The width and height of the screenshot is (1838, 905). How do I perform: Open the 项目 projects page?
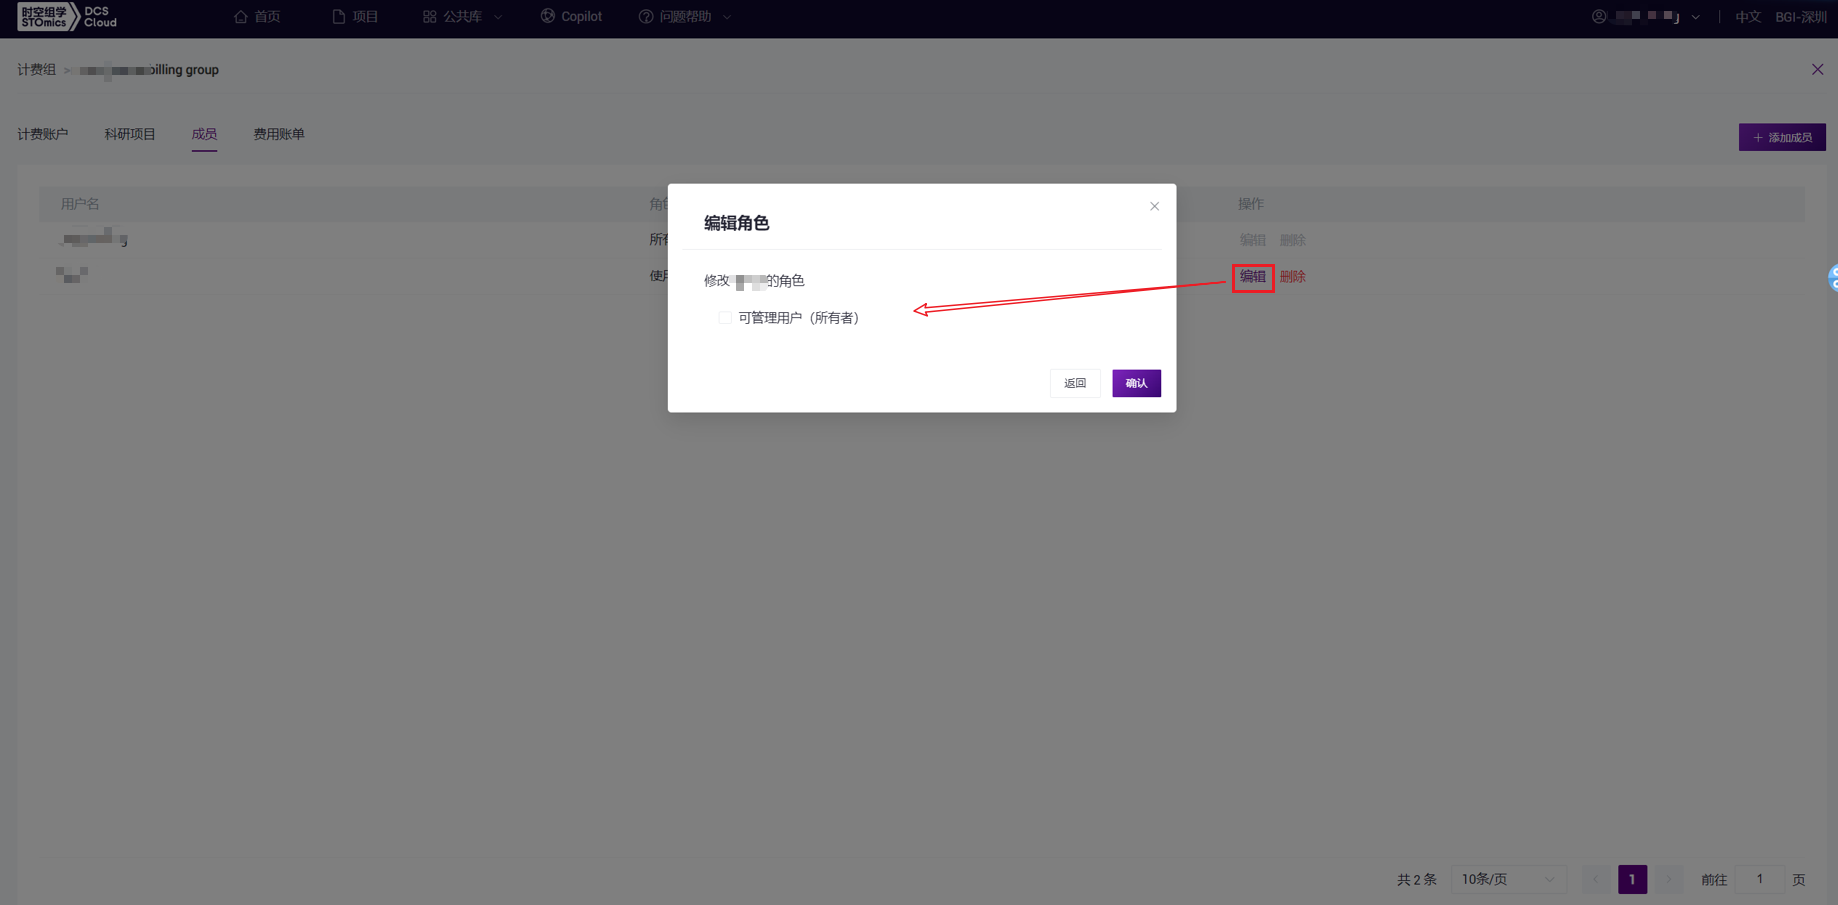click(355, 17)
